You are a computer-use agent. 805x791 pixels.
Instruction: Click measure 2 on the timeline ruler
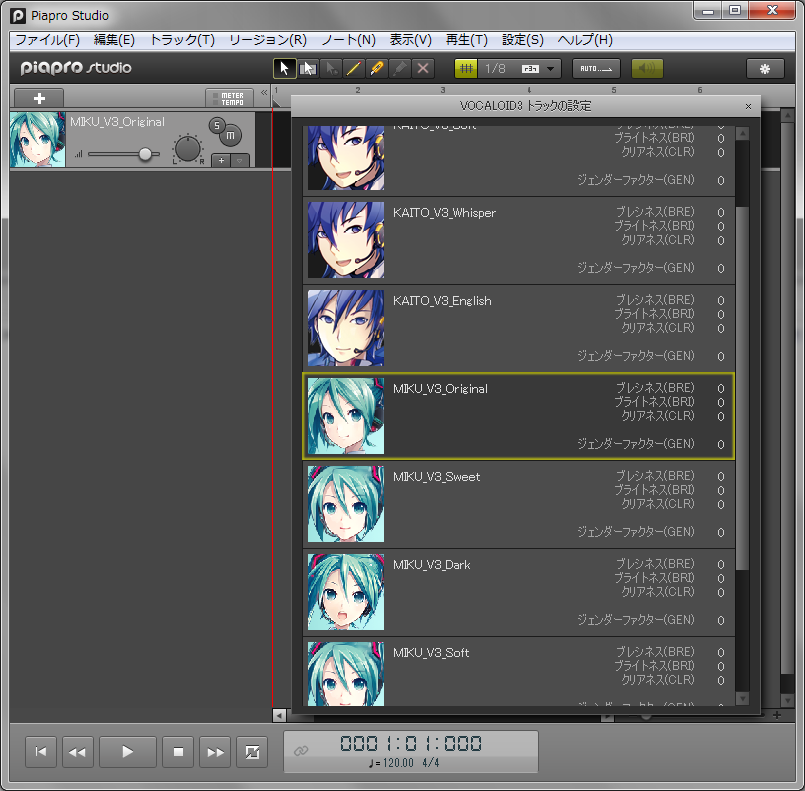point(358,90)
